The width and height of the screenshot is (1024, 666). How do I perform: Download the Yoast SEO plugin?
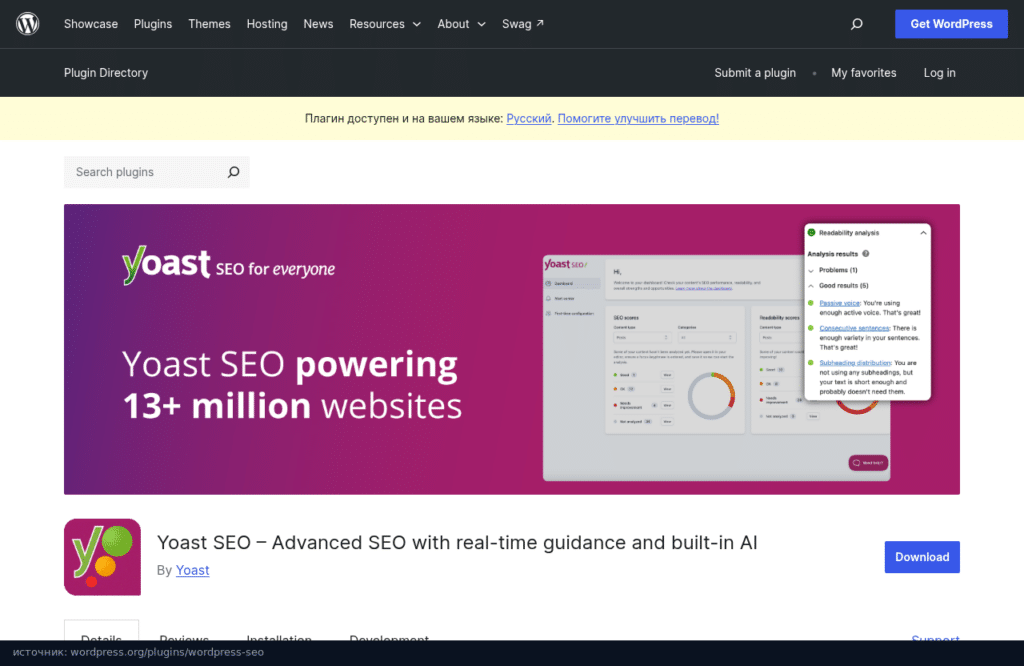coord(921,557)
